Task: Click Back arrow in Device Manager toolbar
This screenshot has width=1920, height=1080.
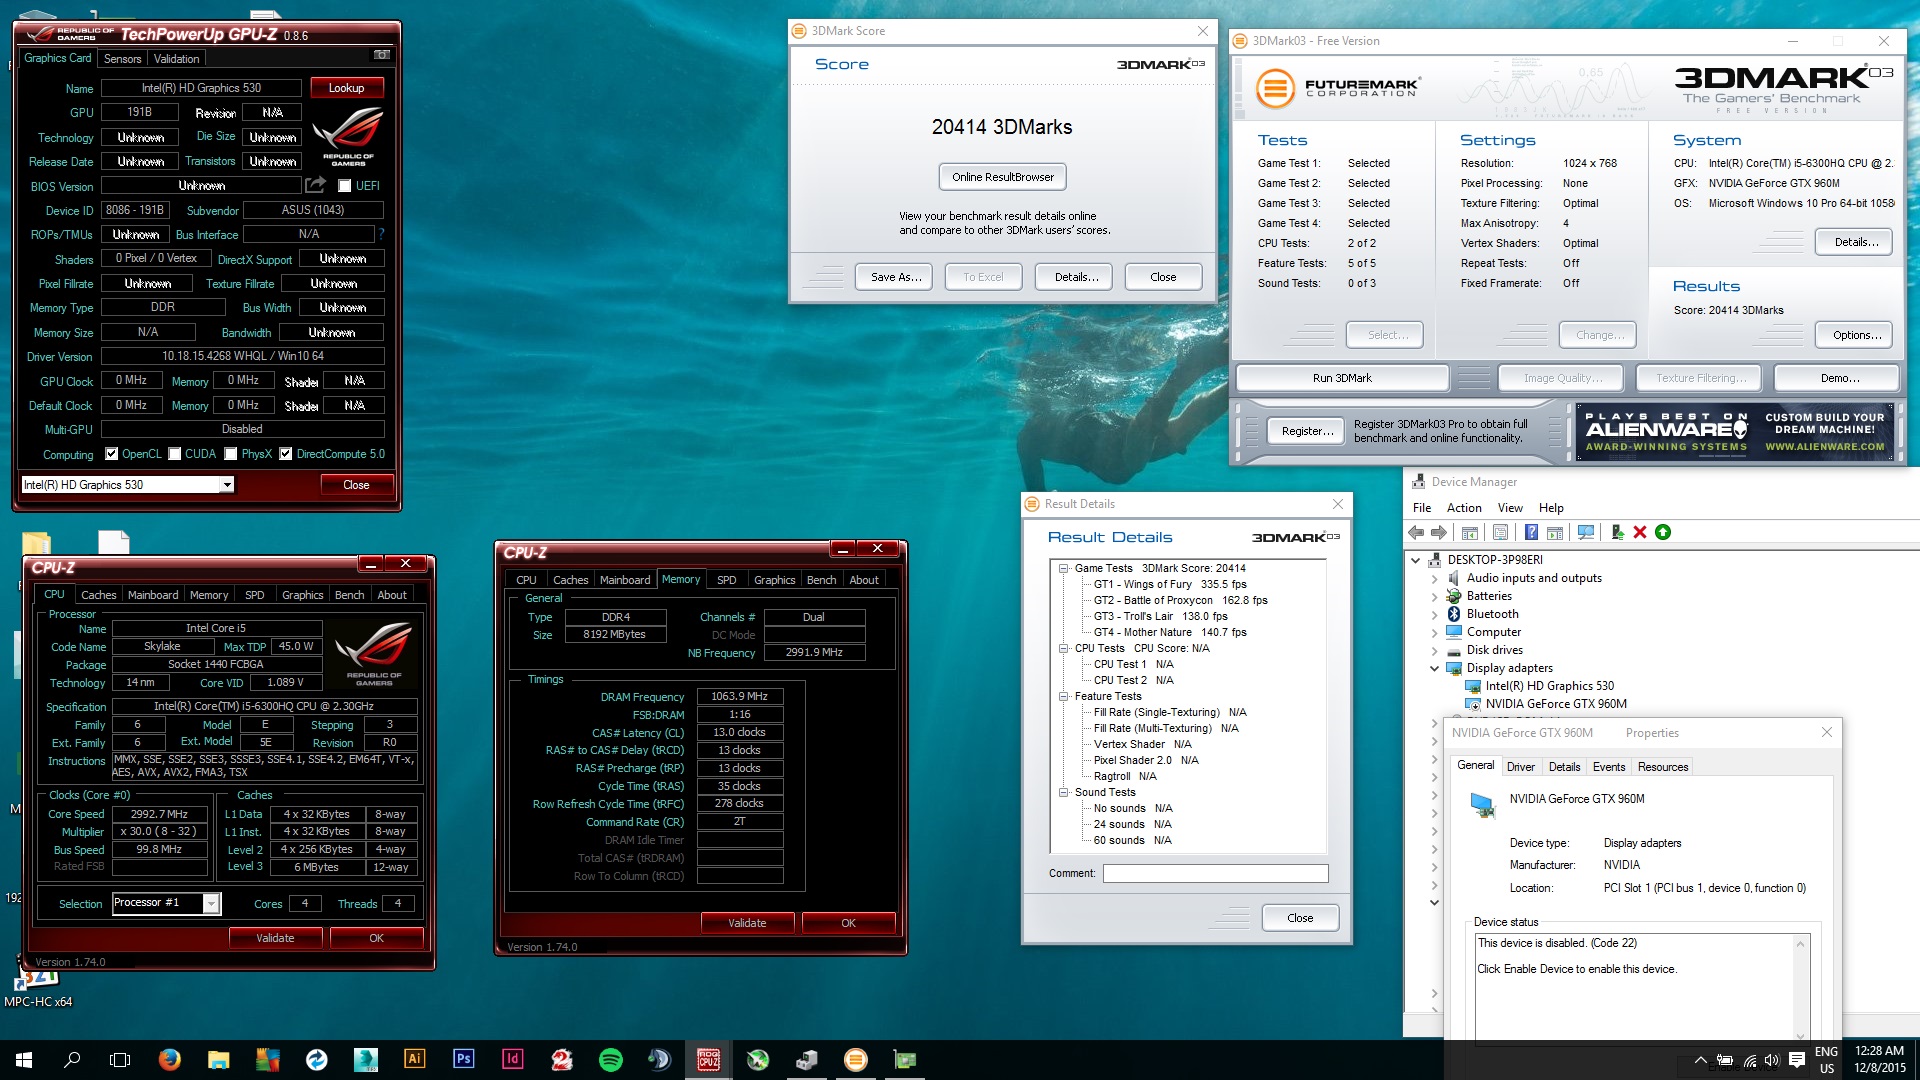Action: (1416, 532)
